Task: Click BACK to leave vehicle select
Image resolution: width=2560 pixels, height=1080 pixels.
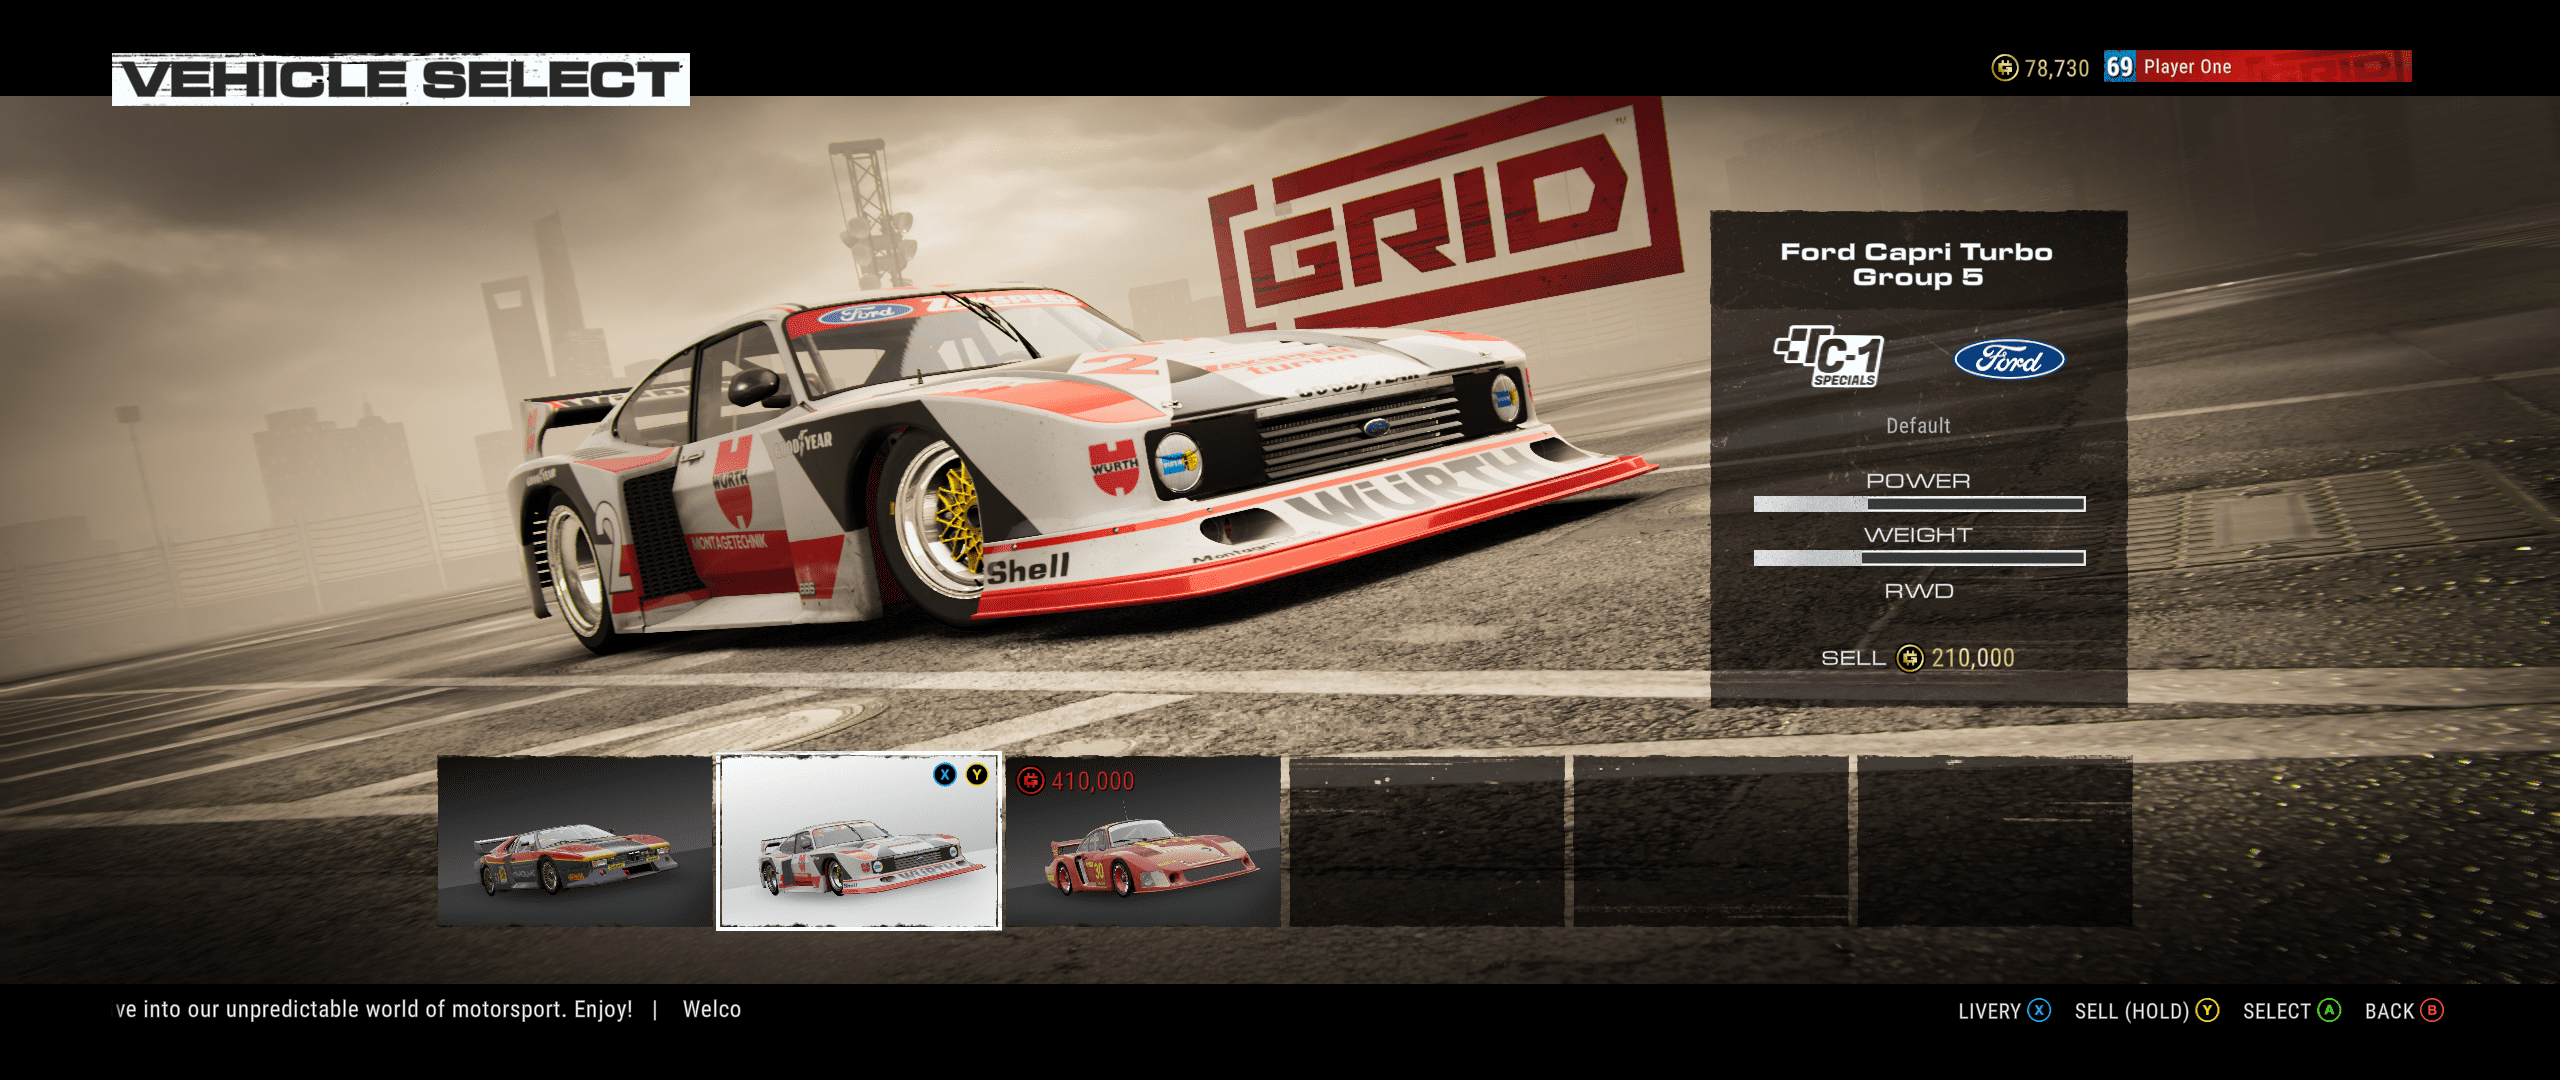Action: point(2404,1011)
